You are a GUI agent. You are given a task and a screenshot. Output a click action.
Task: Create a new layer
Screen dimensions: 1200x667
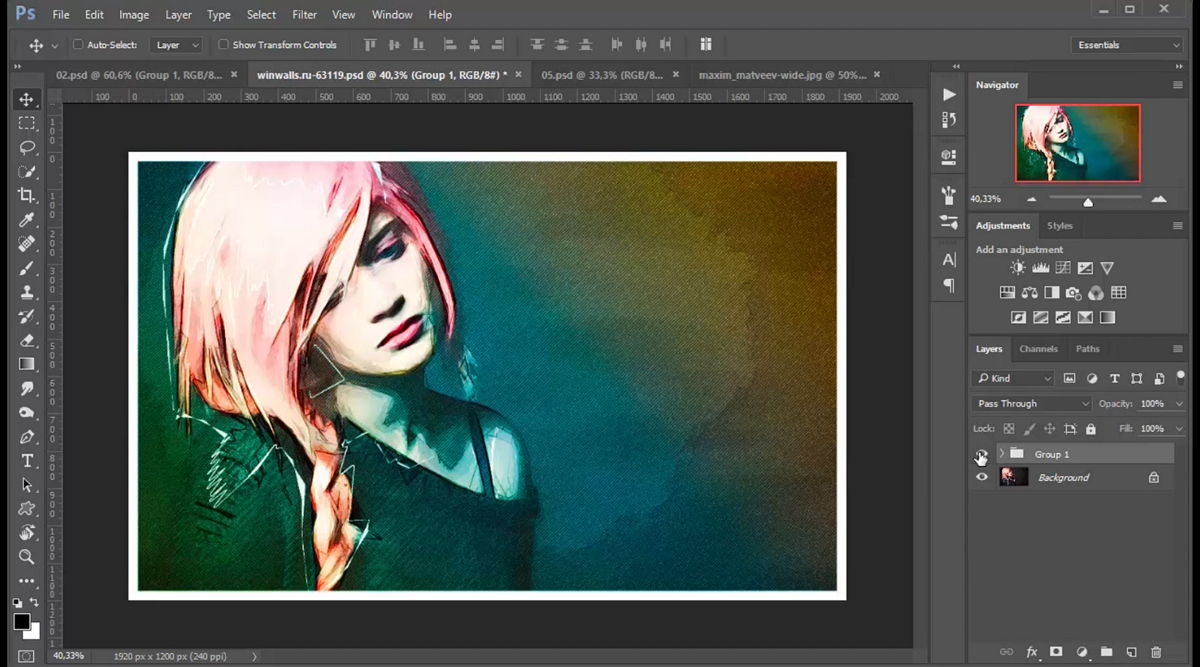point(1132,652)
